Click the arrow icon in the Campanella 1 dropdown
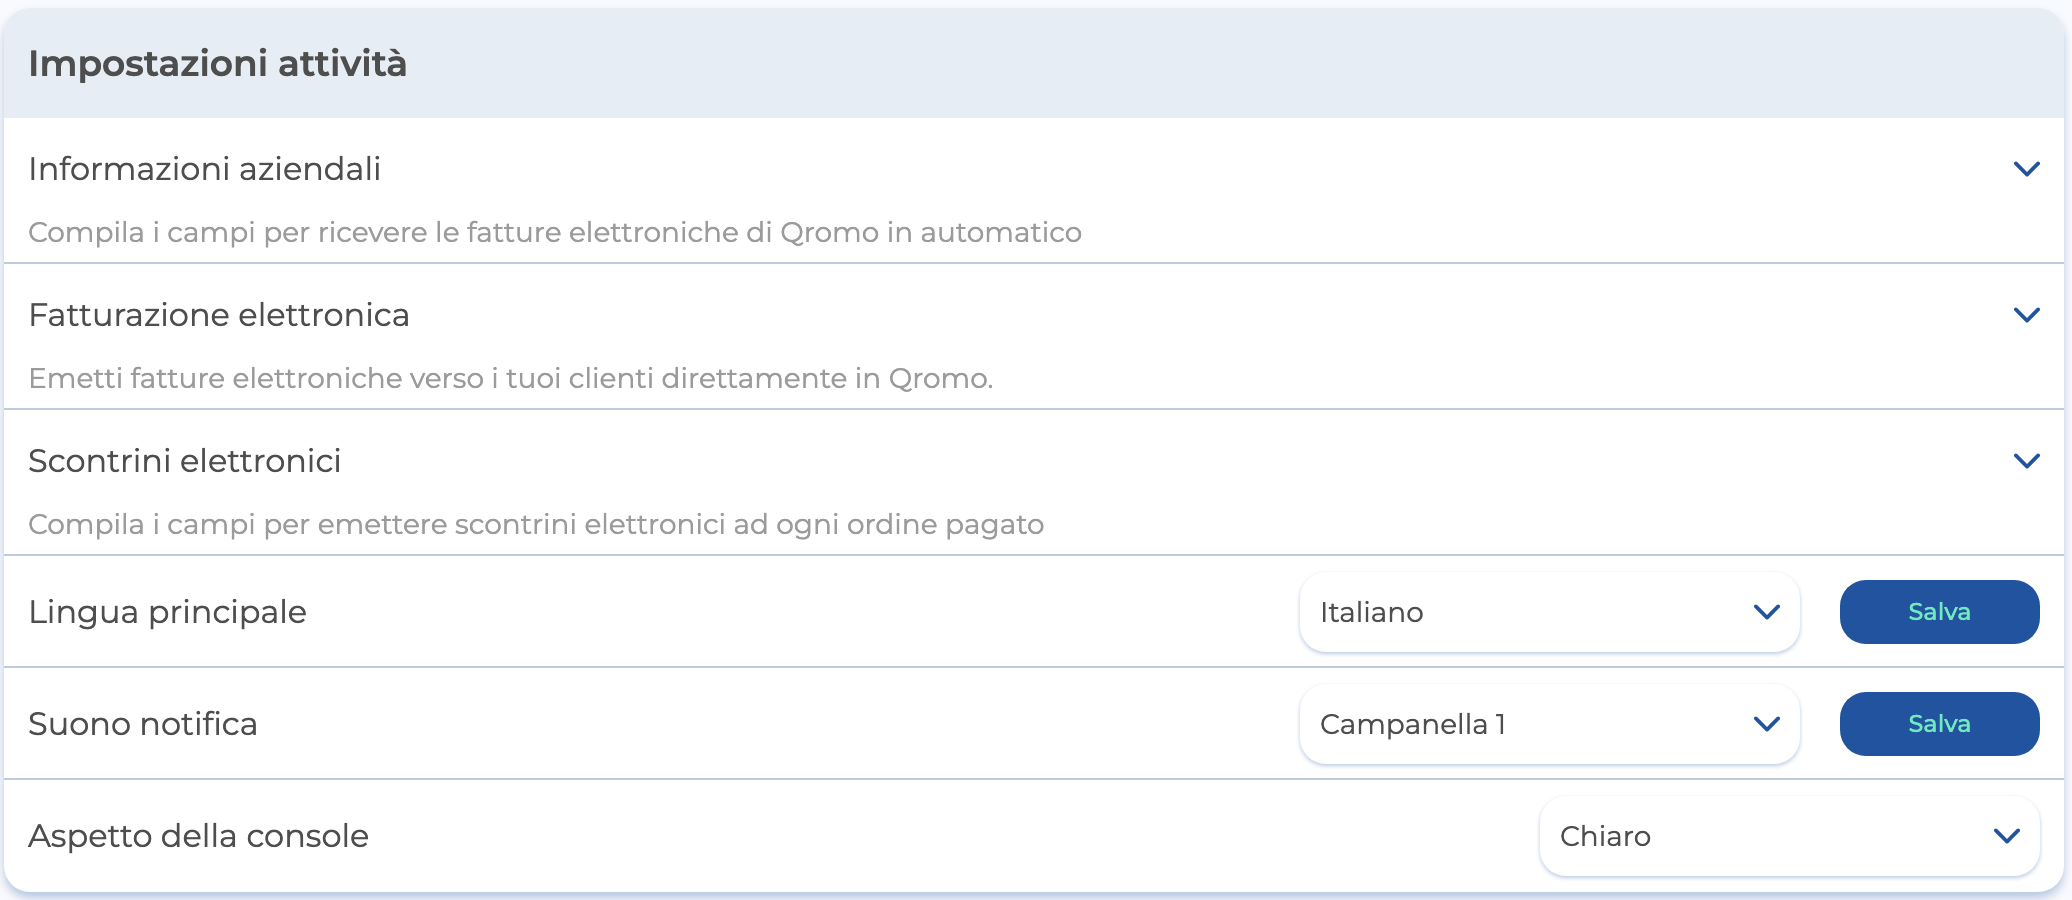This screenshot has height=900, width=2072. pyautogui.click(x=1767, y=724)
